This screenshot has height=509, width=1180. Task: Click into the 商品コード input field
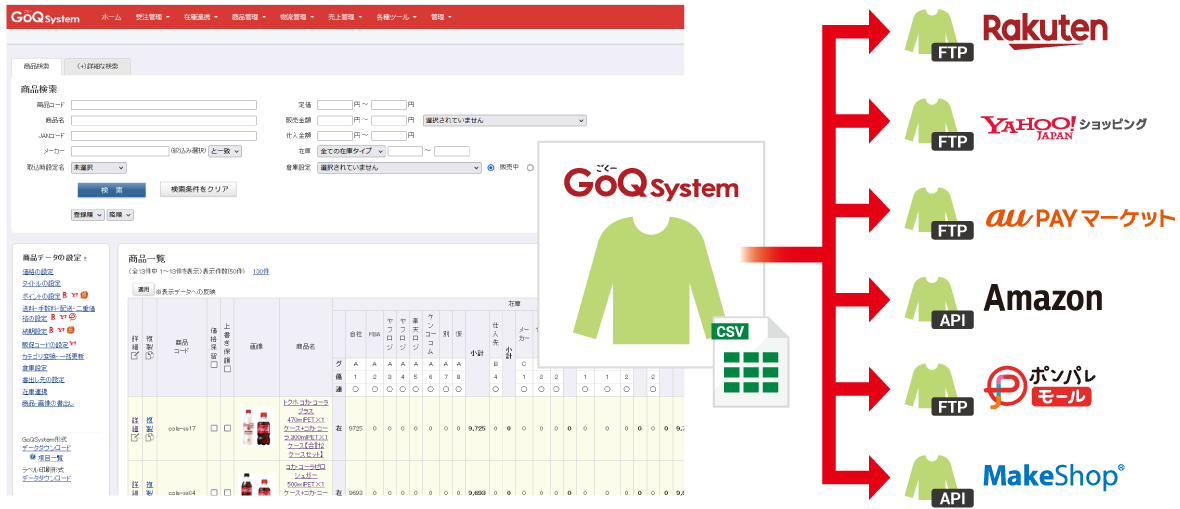click(x=164, y=105)
